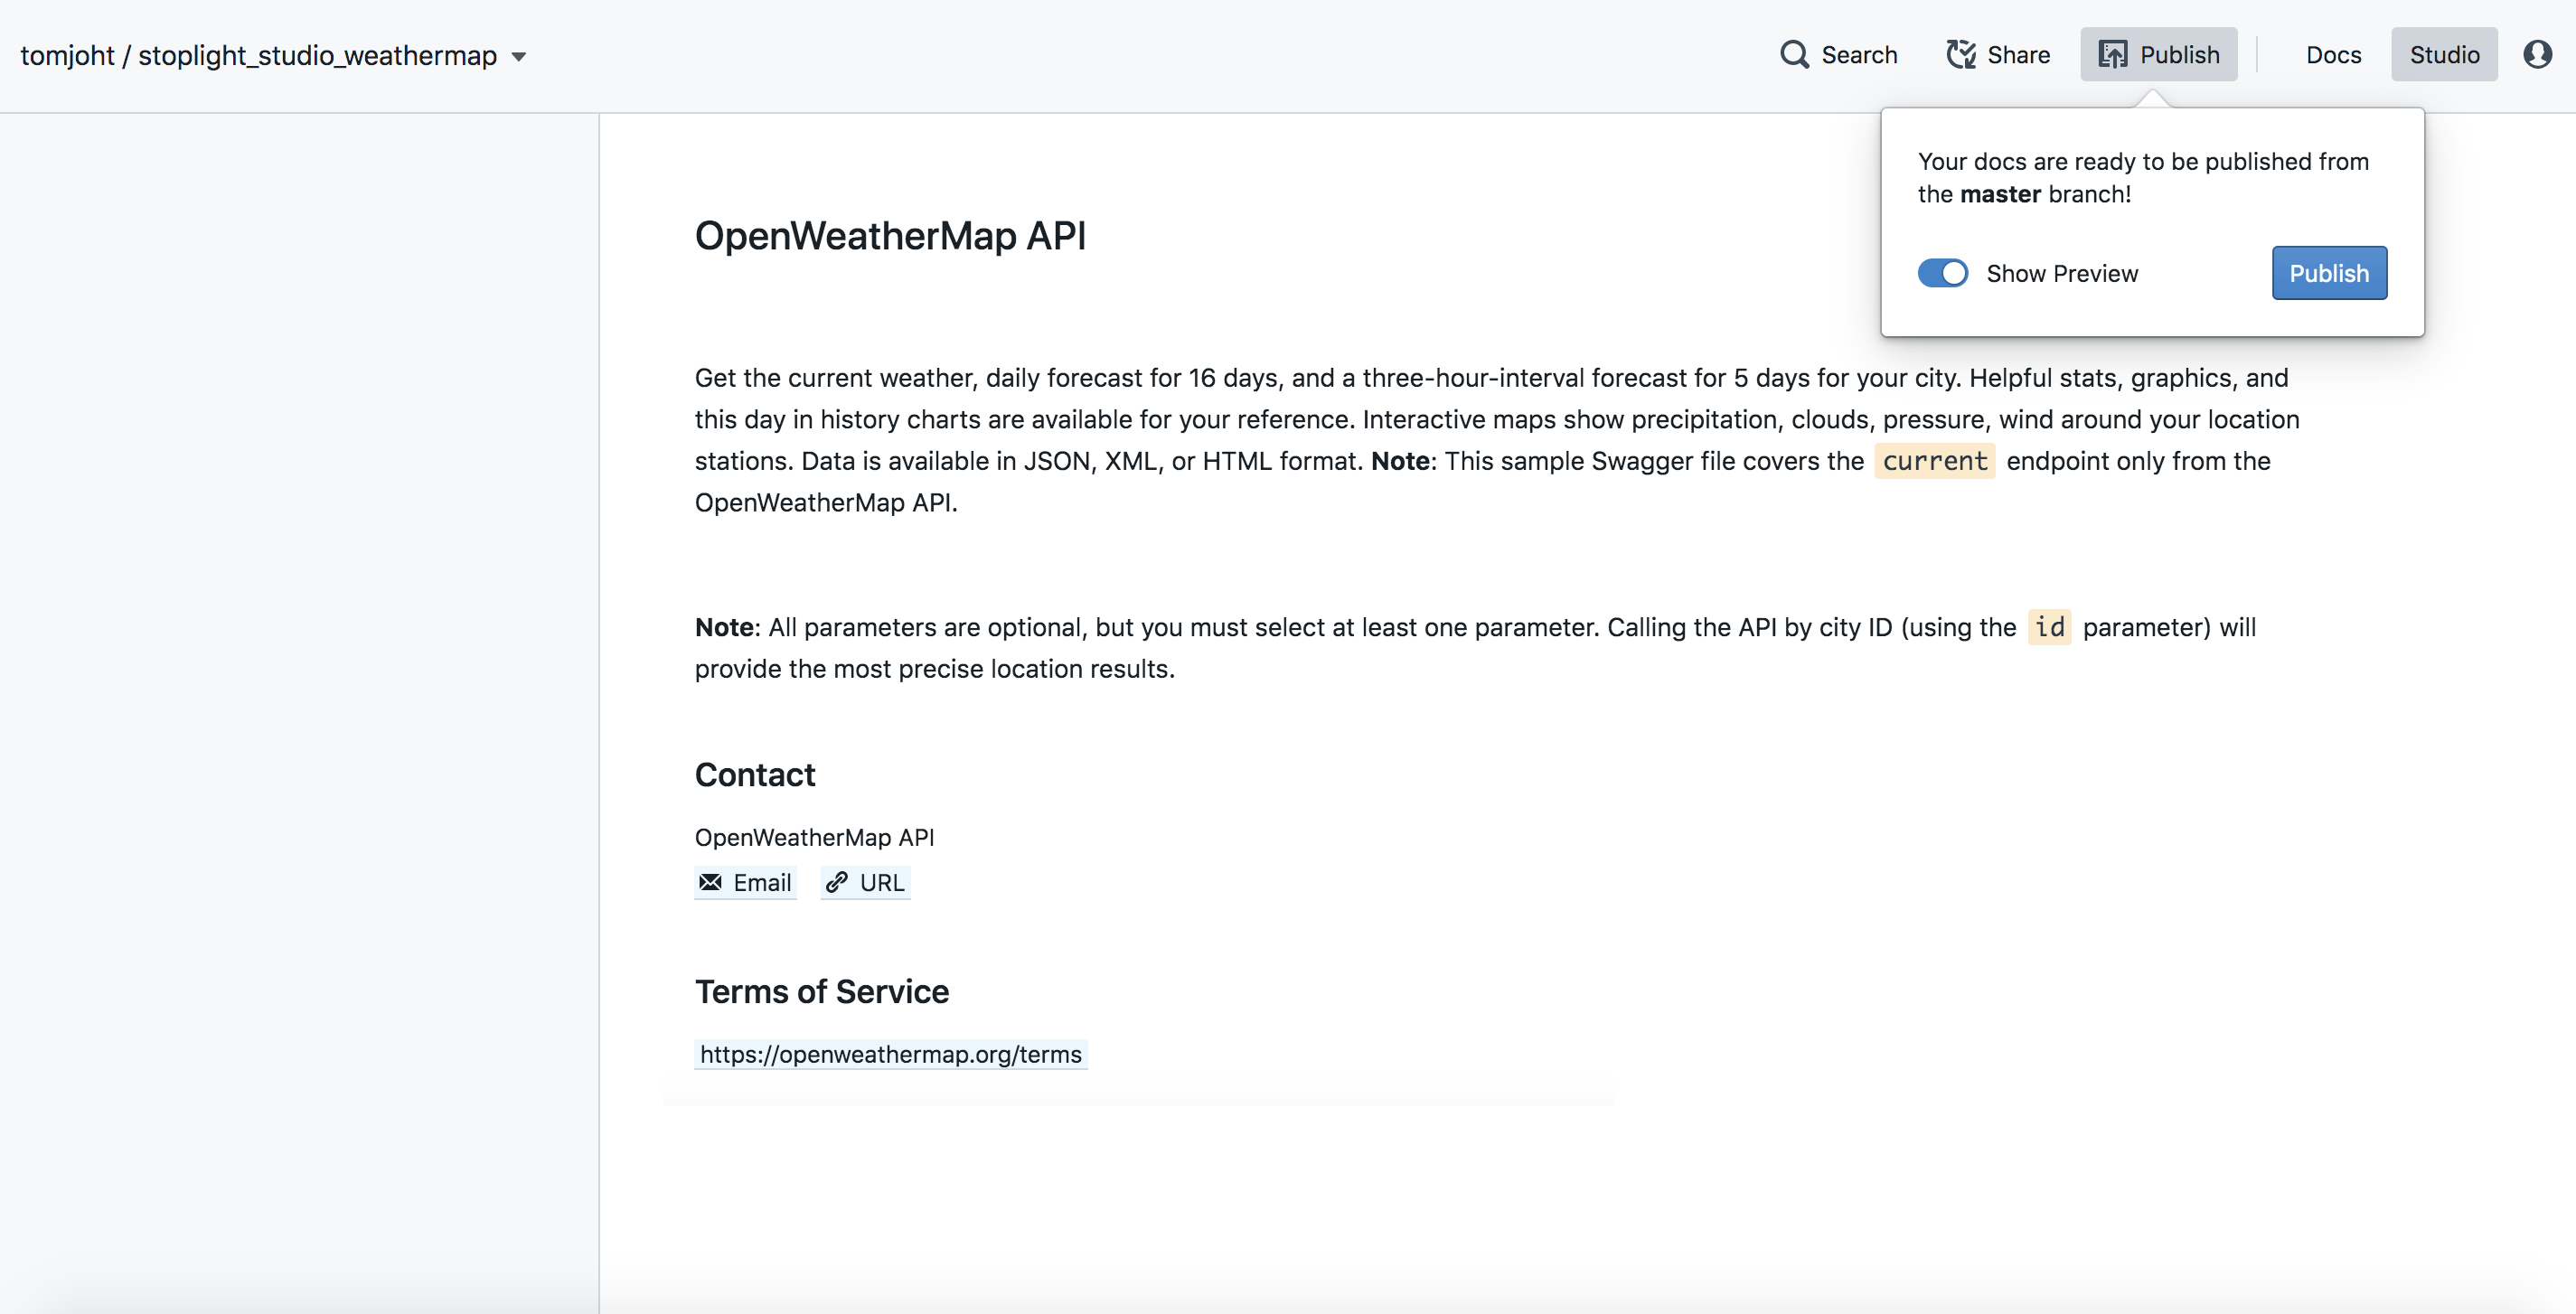The height and width of the screenshot is (1314, 2576).
Task: Open the Share menu item
Action: pos(1998,54)
